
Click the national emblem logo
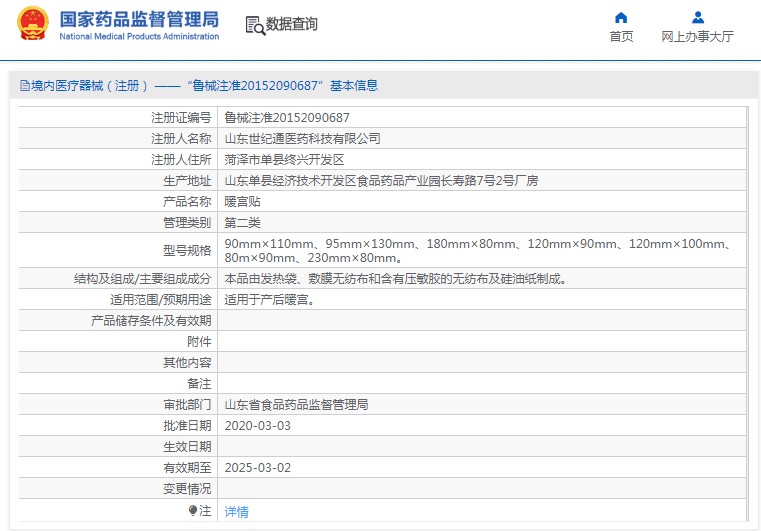(32, 24)
